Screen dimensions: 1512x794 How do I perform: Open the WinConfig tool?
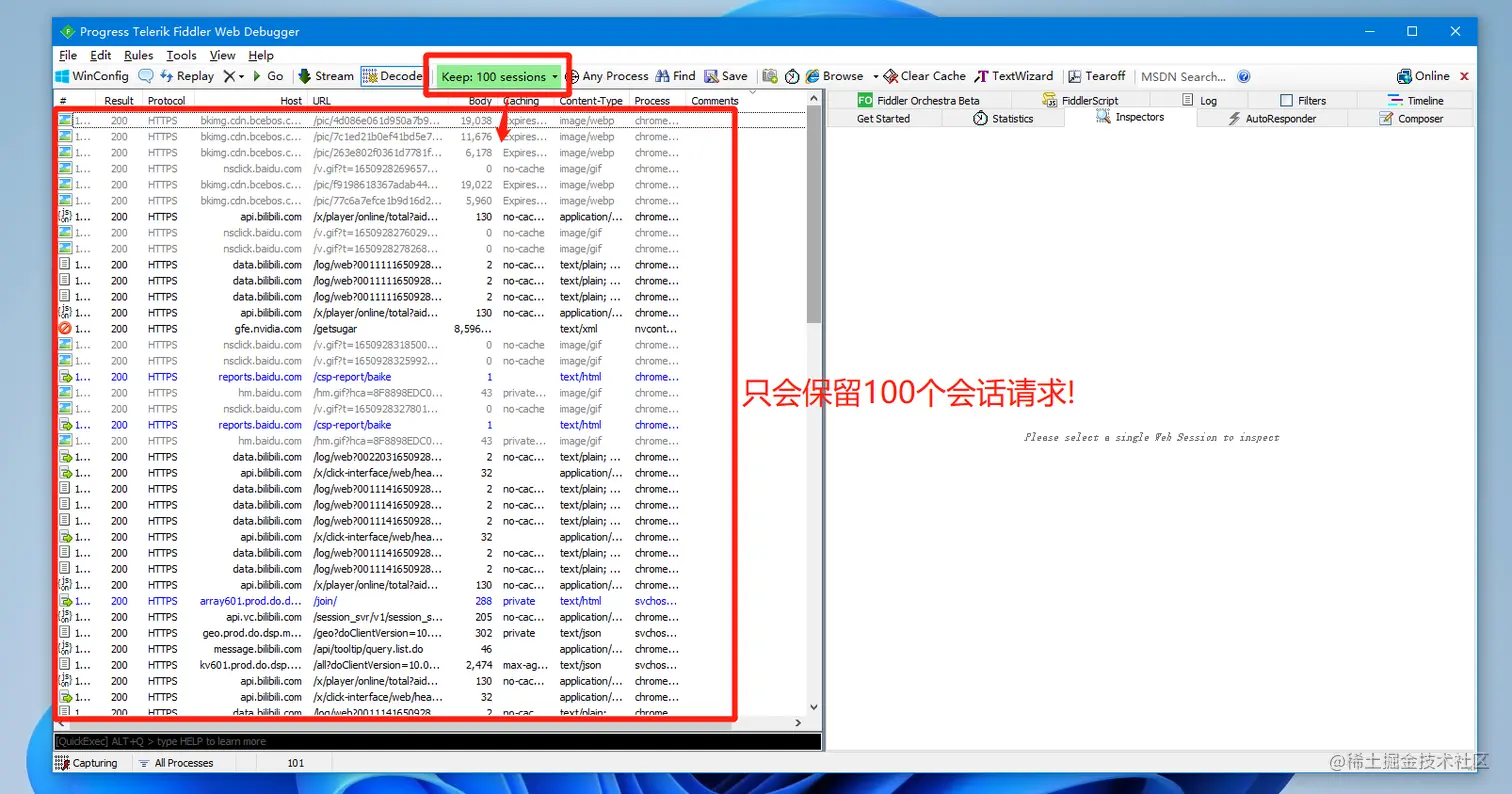92,76
